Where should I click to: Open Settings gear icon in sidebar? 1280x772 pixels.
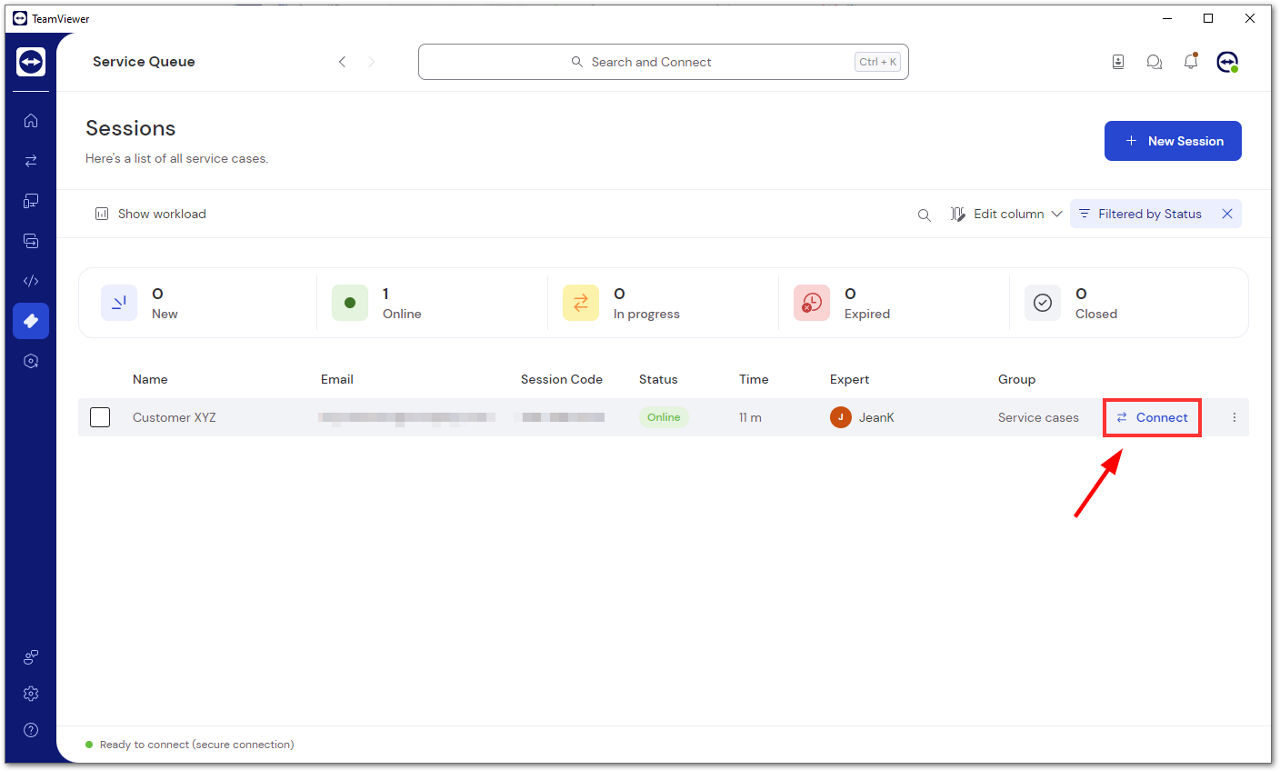tap(31, 694)
